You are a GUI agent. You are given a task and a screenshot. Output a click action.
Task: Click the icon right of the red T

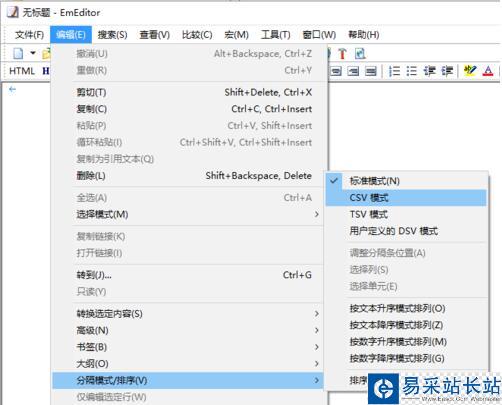[x=360, y=54]
